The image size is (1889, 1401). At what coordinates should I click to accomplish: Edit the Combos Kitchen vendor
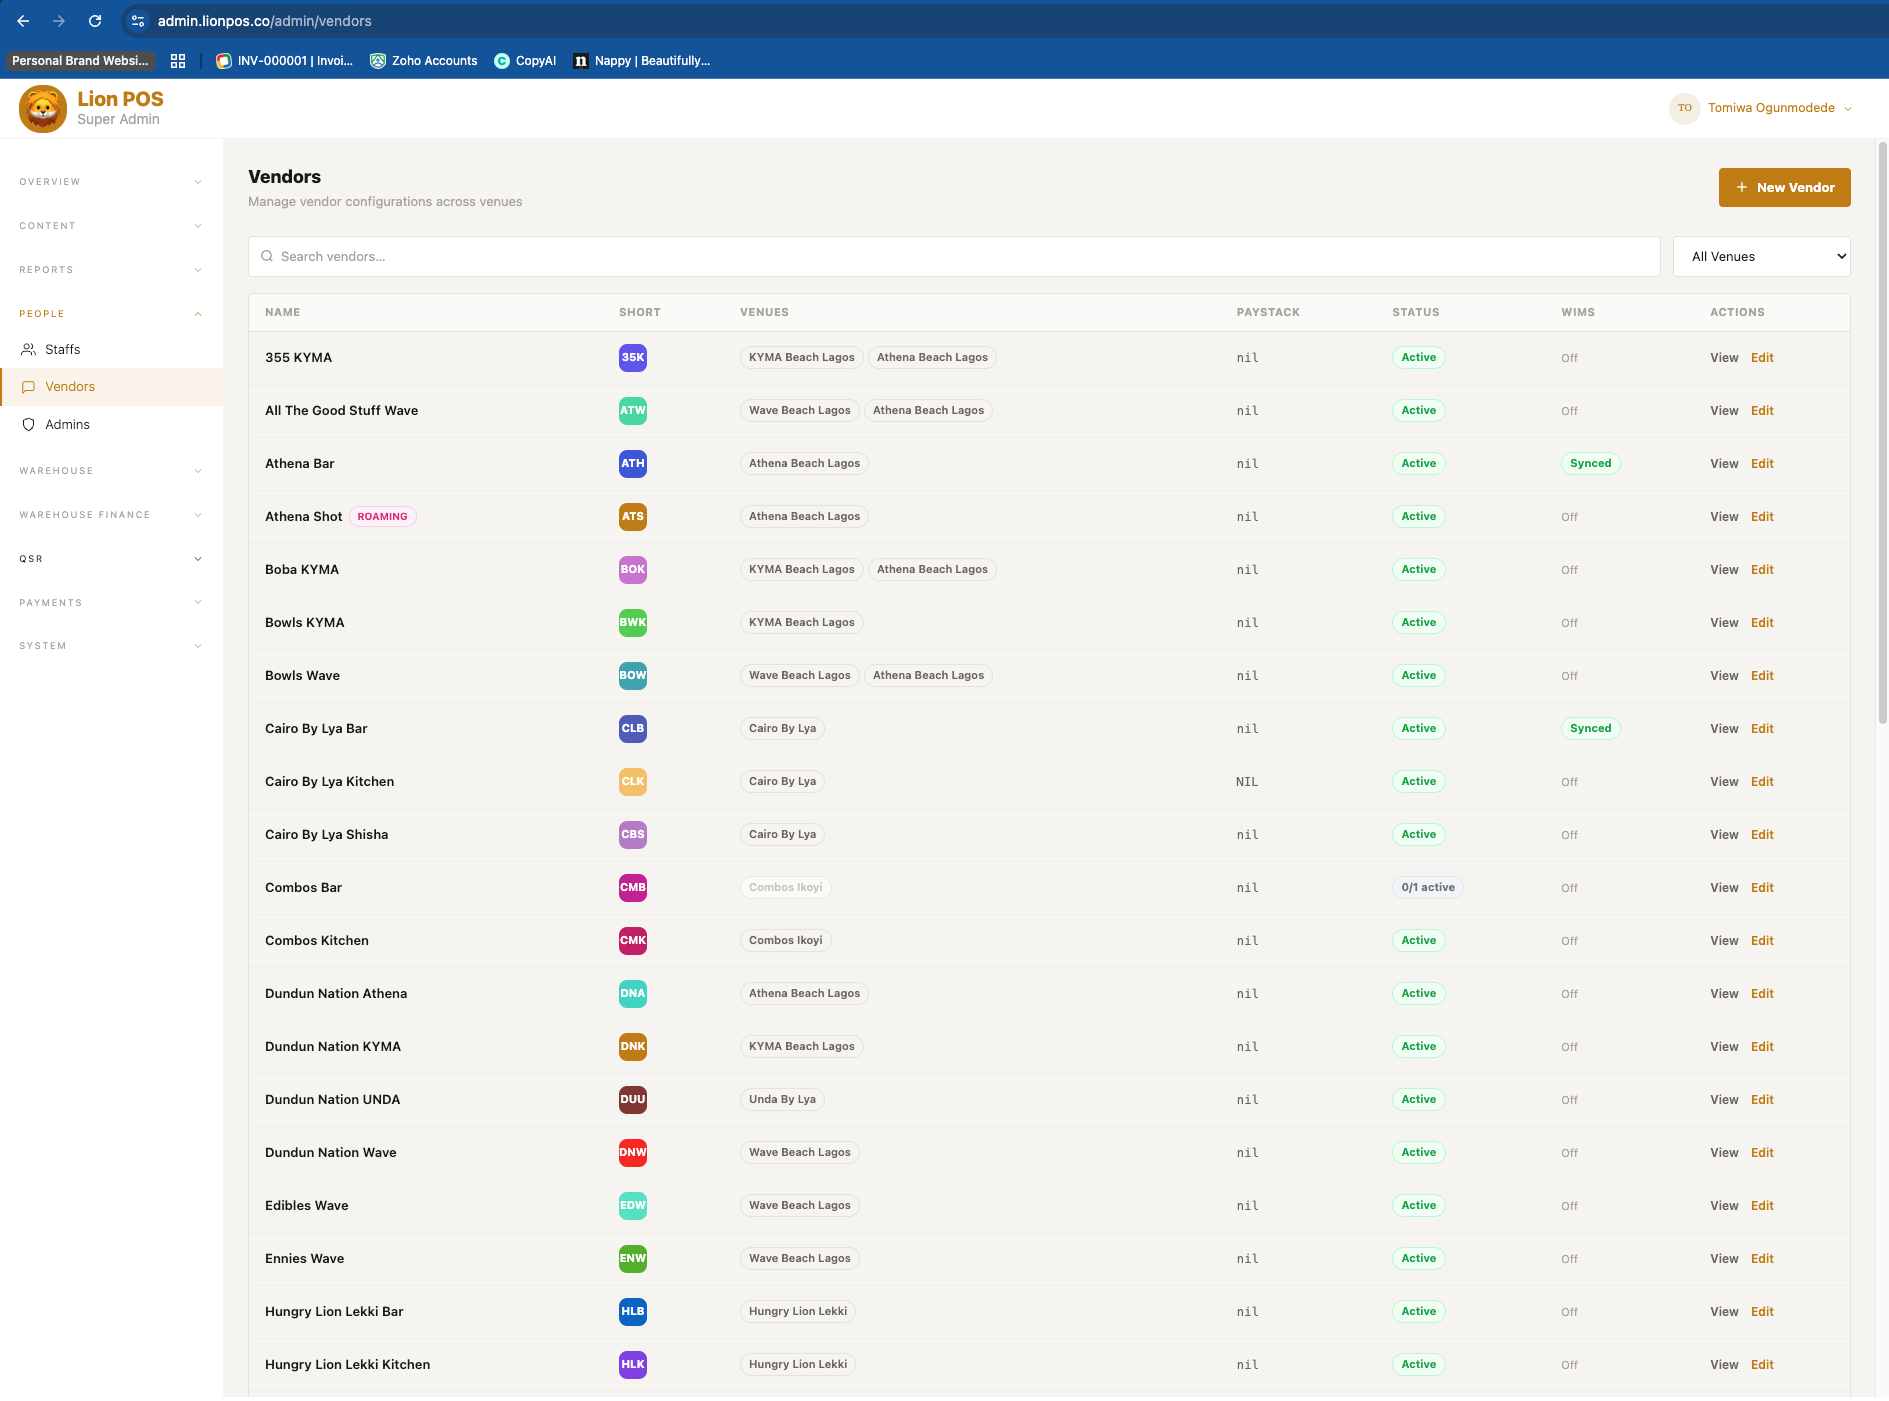coord(1762,941)
